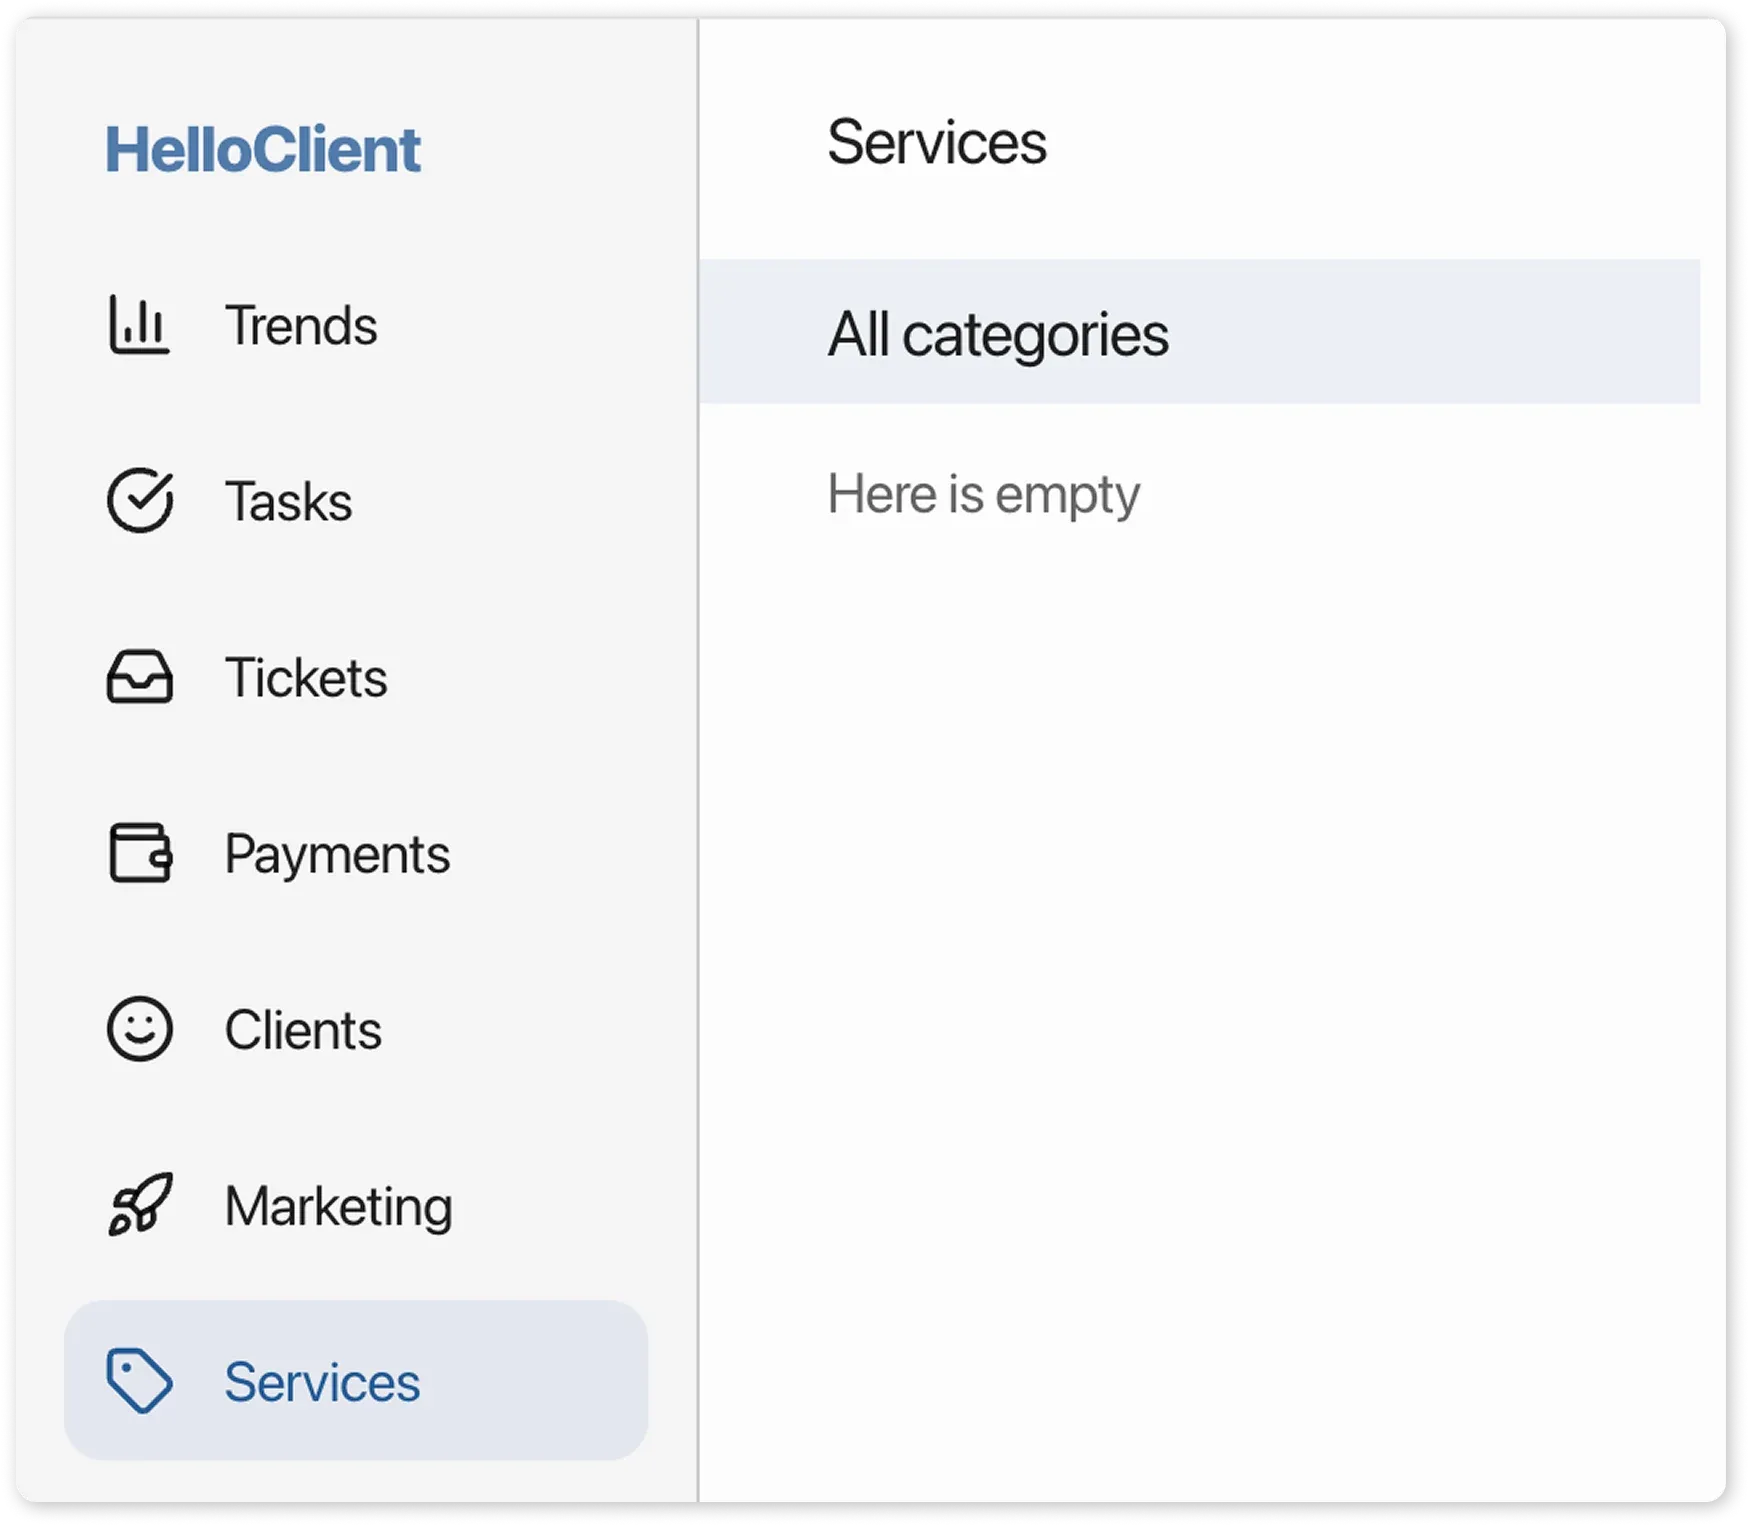Click the Here is empty placeholder text
This screenshot has width=1750, height=1526.
[x=984, y=492]
